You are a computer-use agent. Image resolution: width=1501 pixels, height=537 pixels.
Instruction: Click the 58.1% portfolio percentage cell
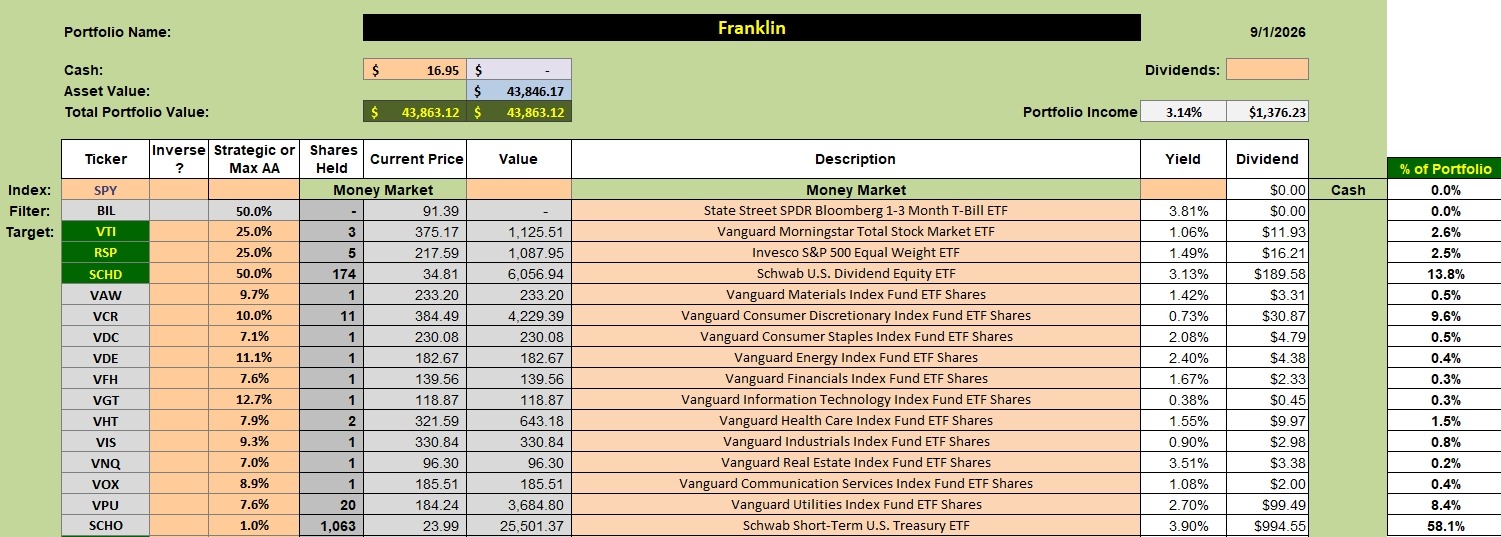pos(1444,526)
